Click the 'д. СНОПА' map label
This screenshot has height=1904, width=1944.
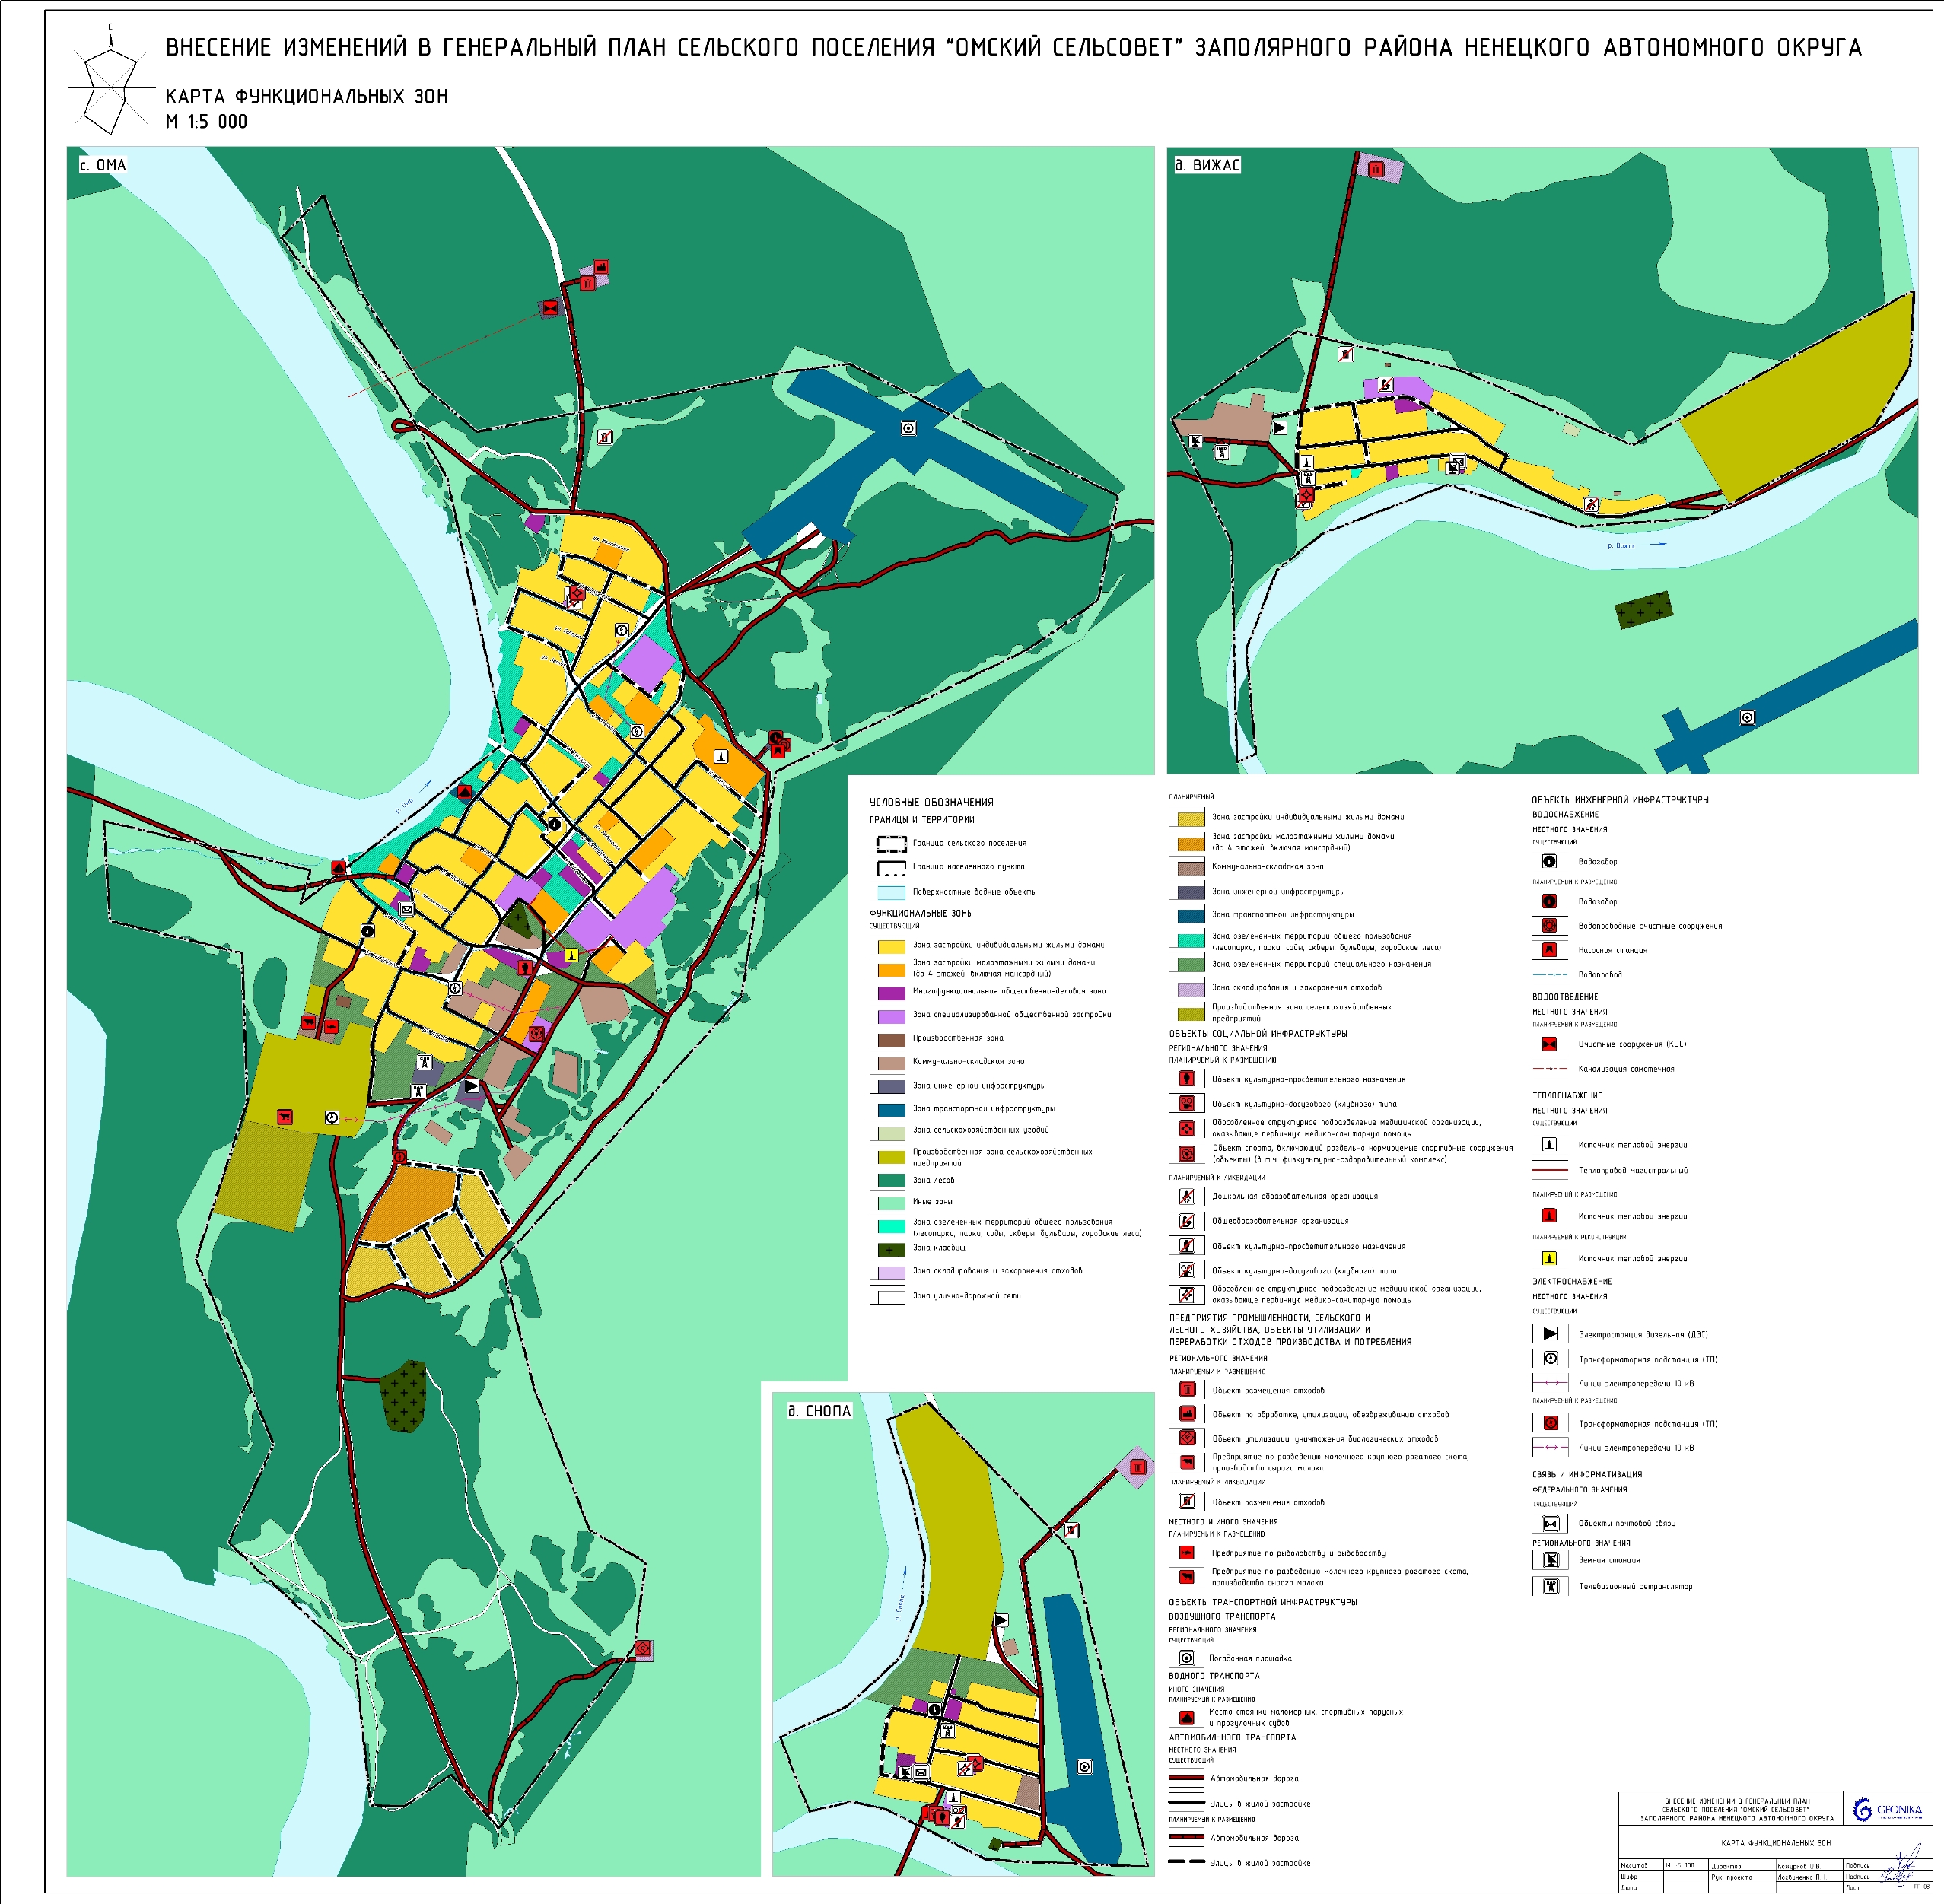click(x=819, y=1411)
